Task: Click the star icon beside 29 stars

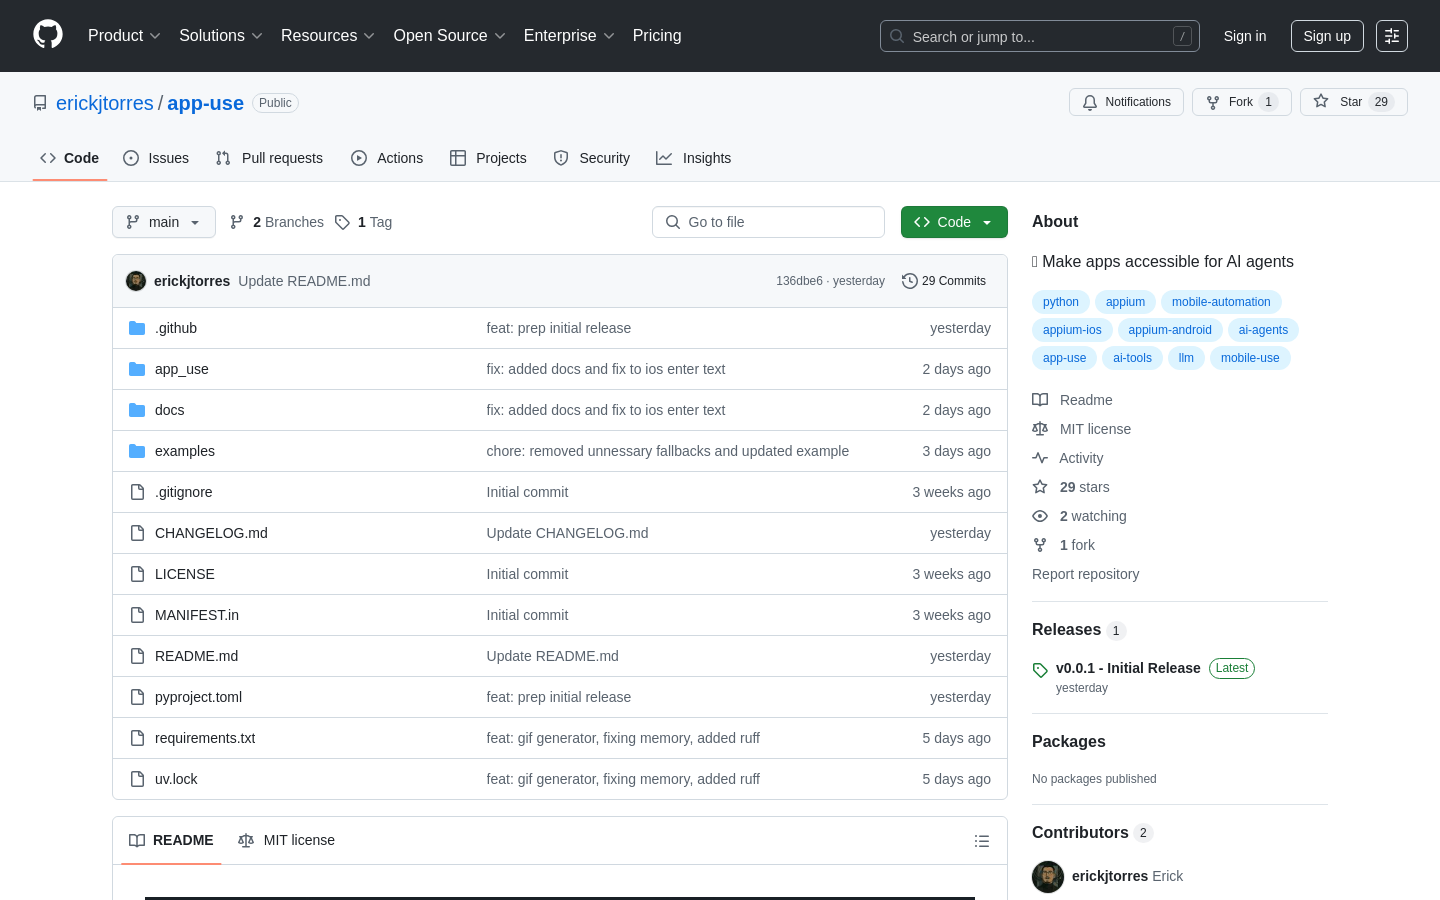Action: [x=1040, y=487]
